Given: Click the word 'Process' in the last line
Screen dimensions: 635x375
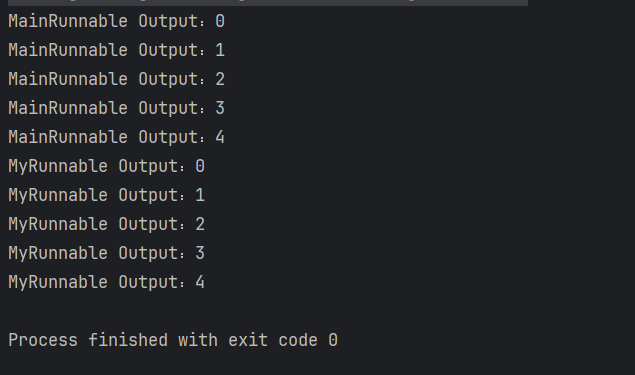Looking at the screenshot, I should pyautogui.click(x=43, y=340).
